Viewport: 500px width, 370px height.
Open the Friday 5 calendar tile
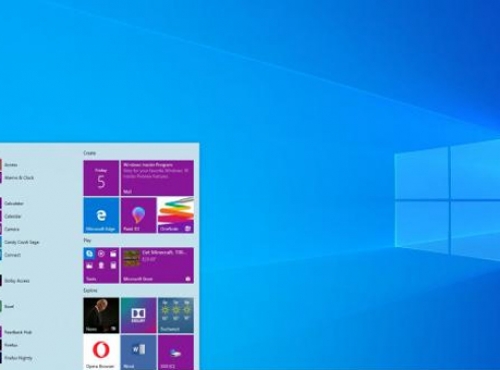tap(101, 178)
